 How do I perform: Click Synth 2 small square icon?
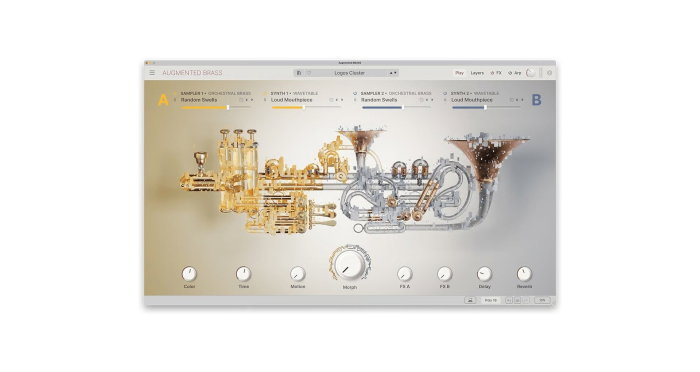point(512,100)
